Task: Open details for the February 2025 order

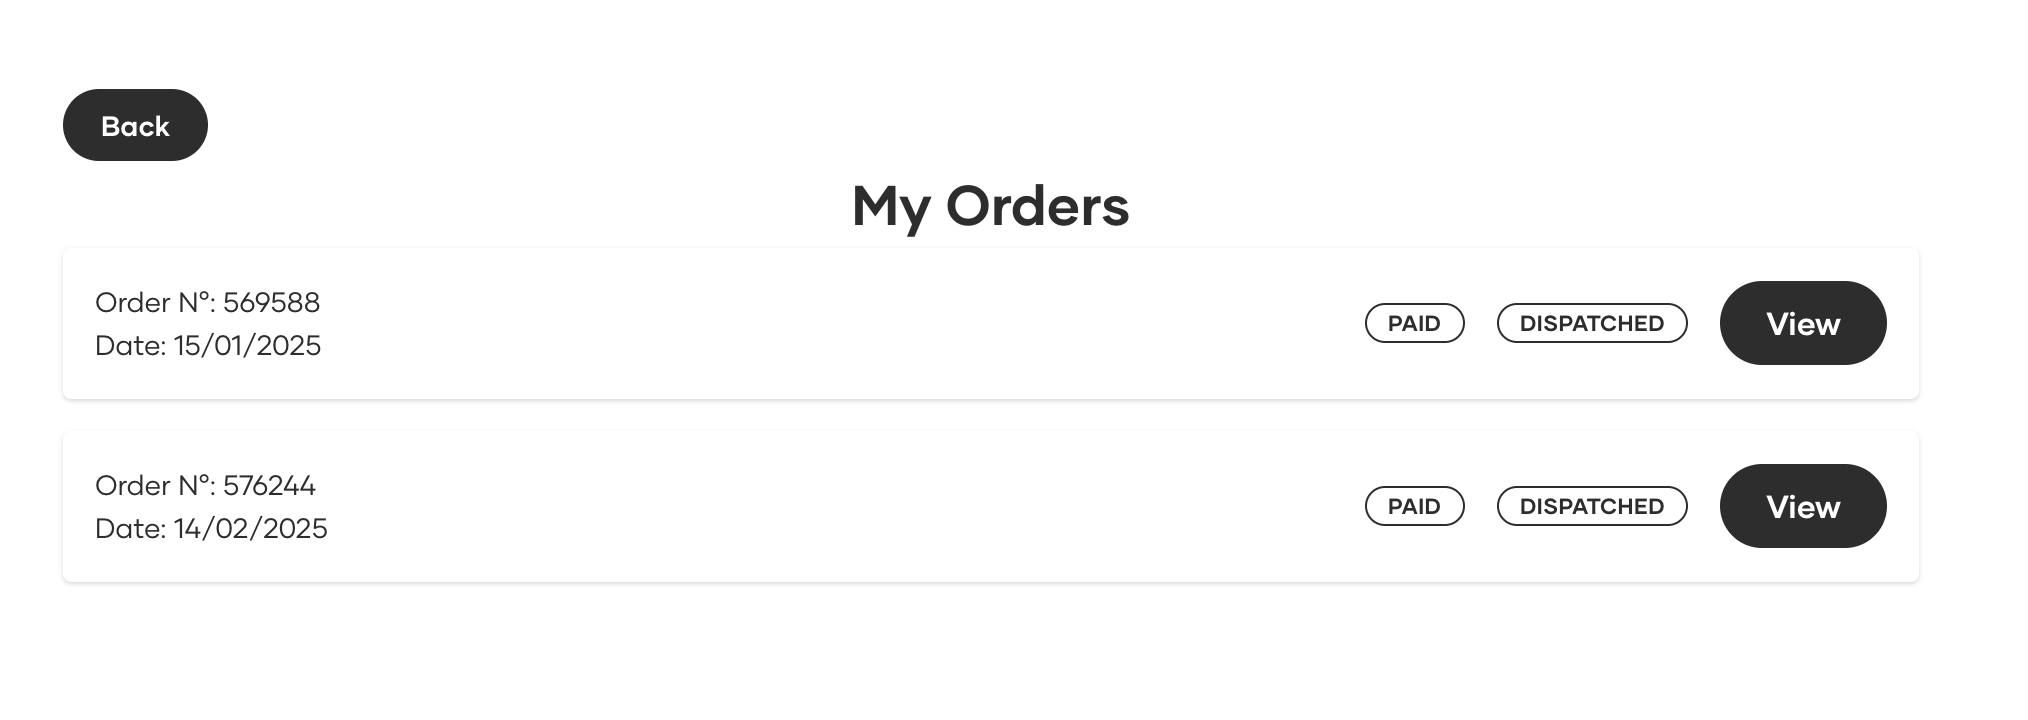Action: 1802,506
